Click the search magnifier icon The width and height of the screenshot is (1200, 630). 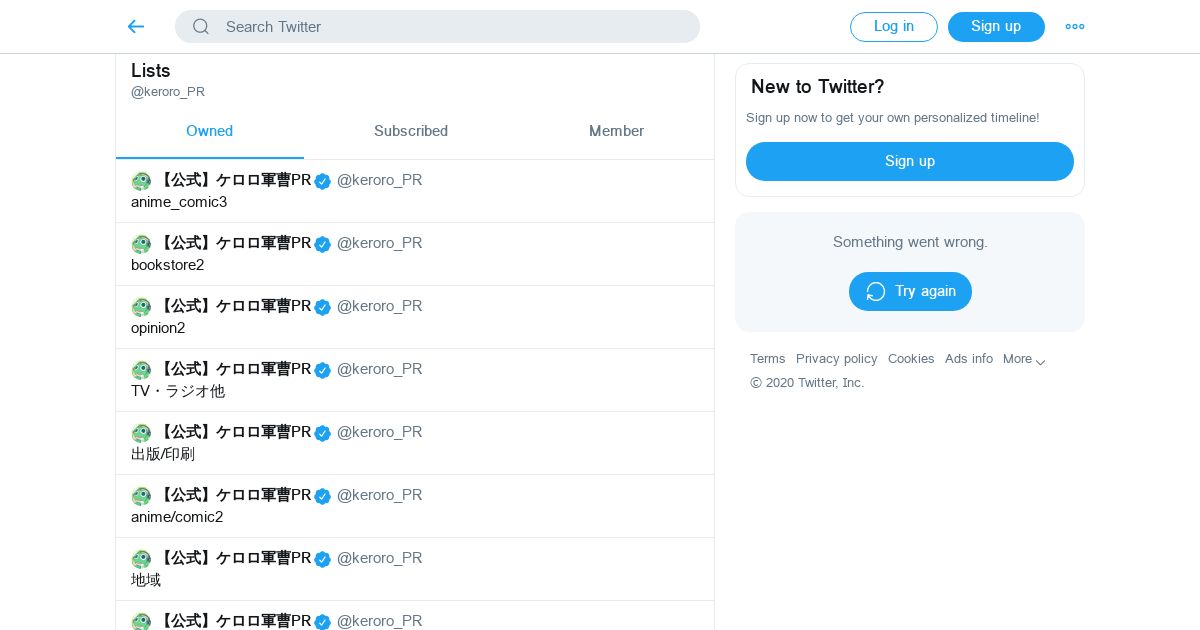(x=201, y=27)
